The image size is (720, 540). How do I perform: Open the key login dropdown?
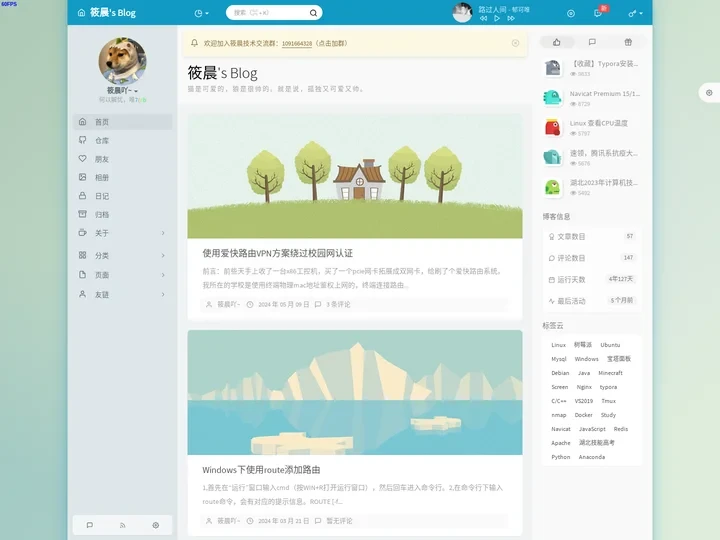[636, 13]
